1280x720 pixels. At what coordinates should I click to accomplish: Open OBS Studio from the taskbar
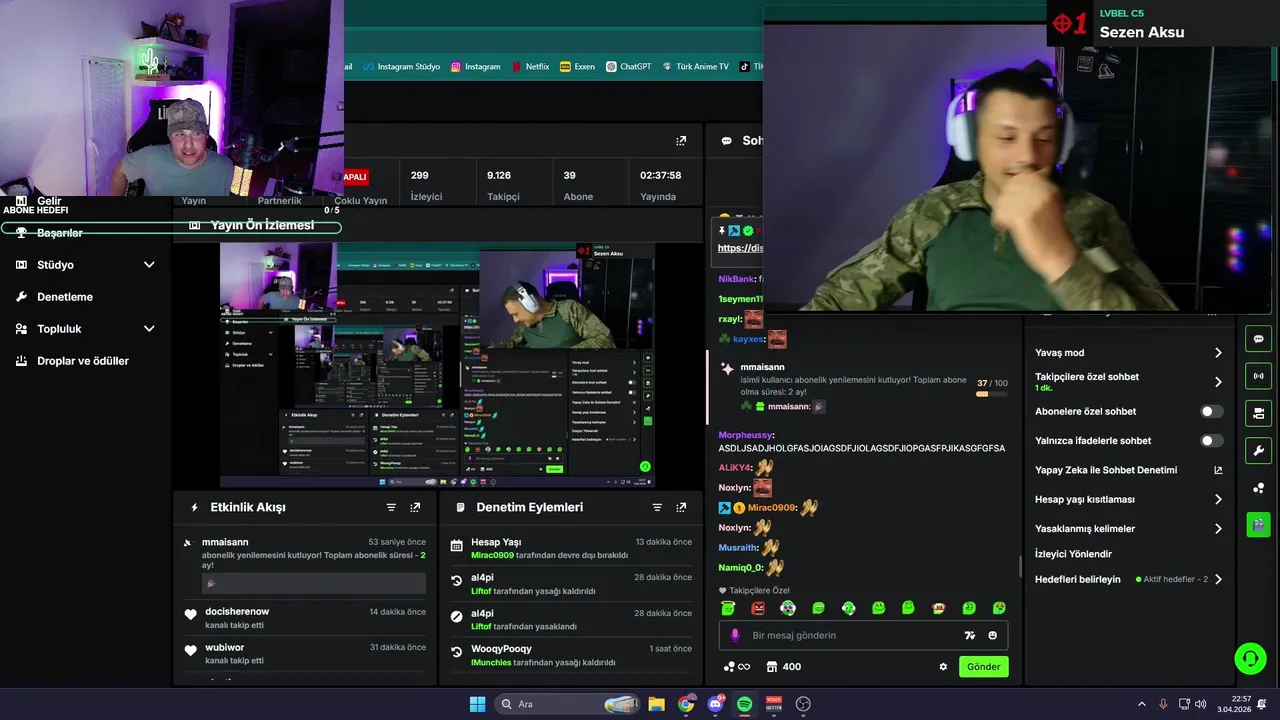[x=803, y=704]
